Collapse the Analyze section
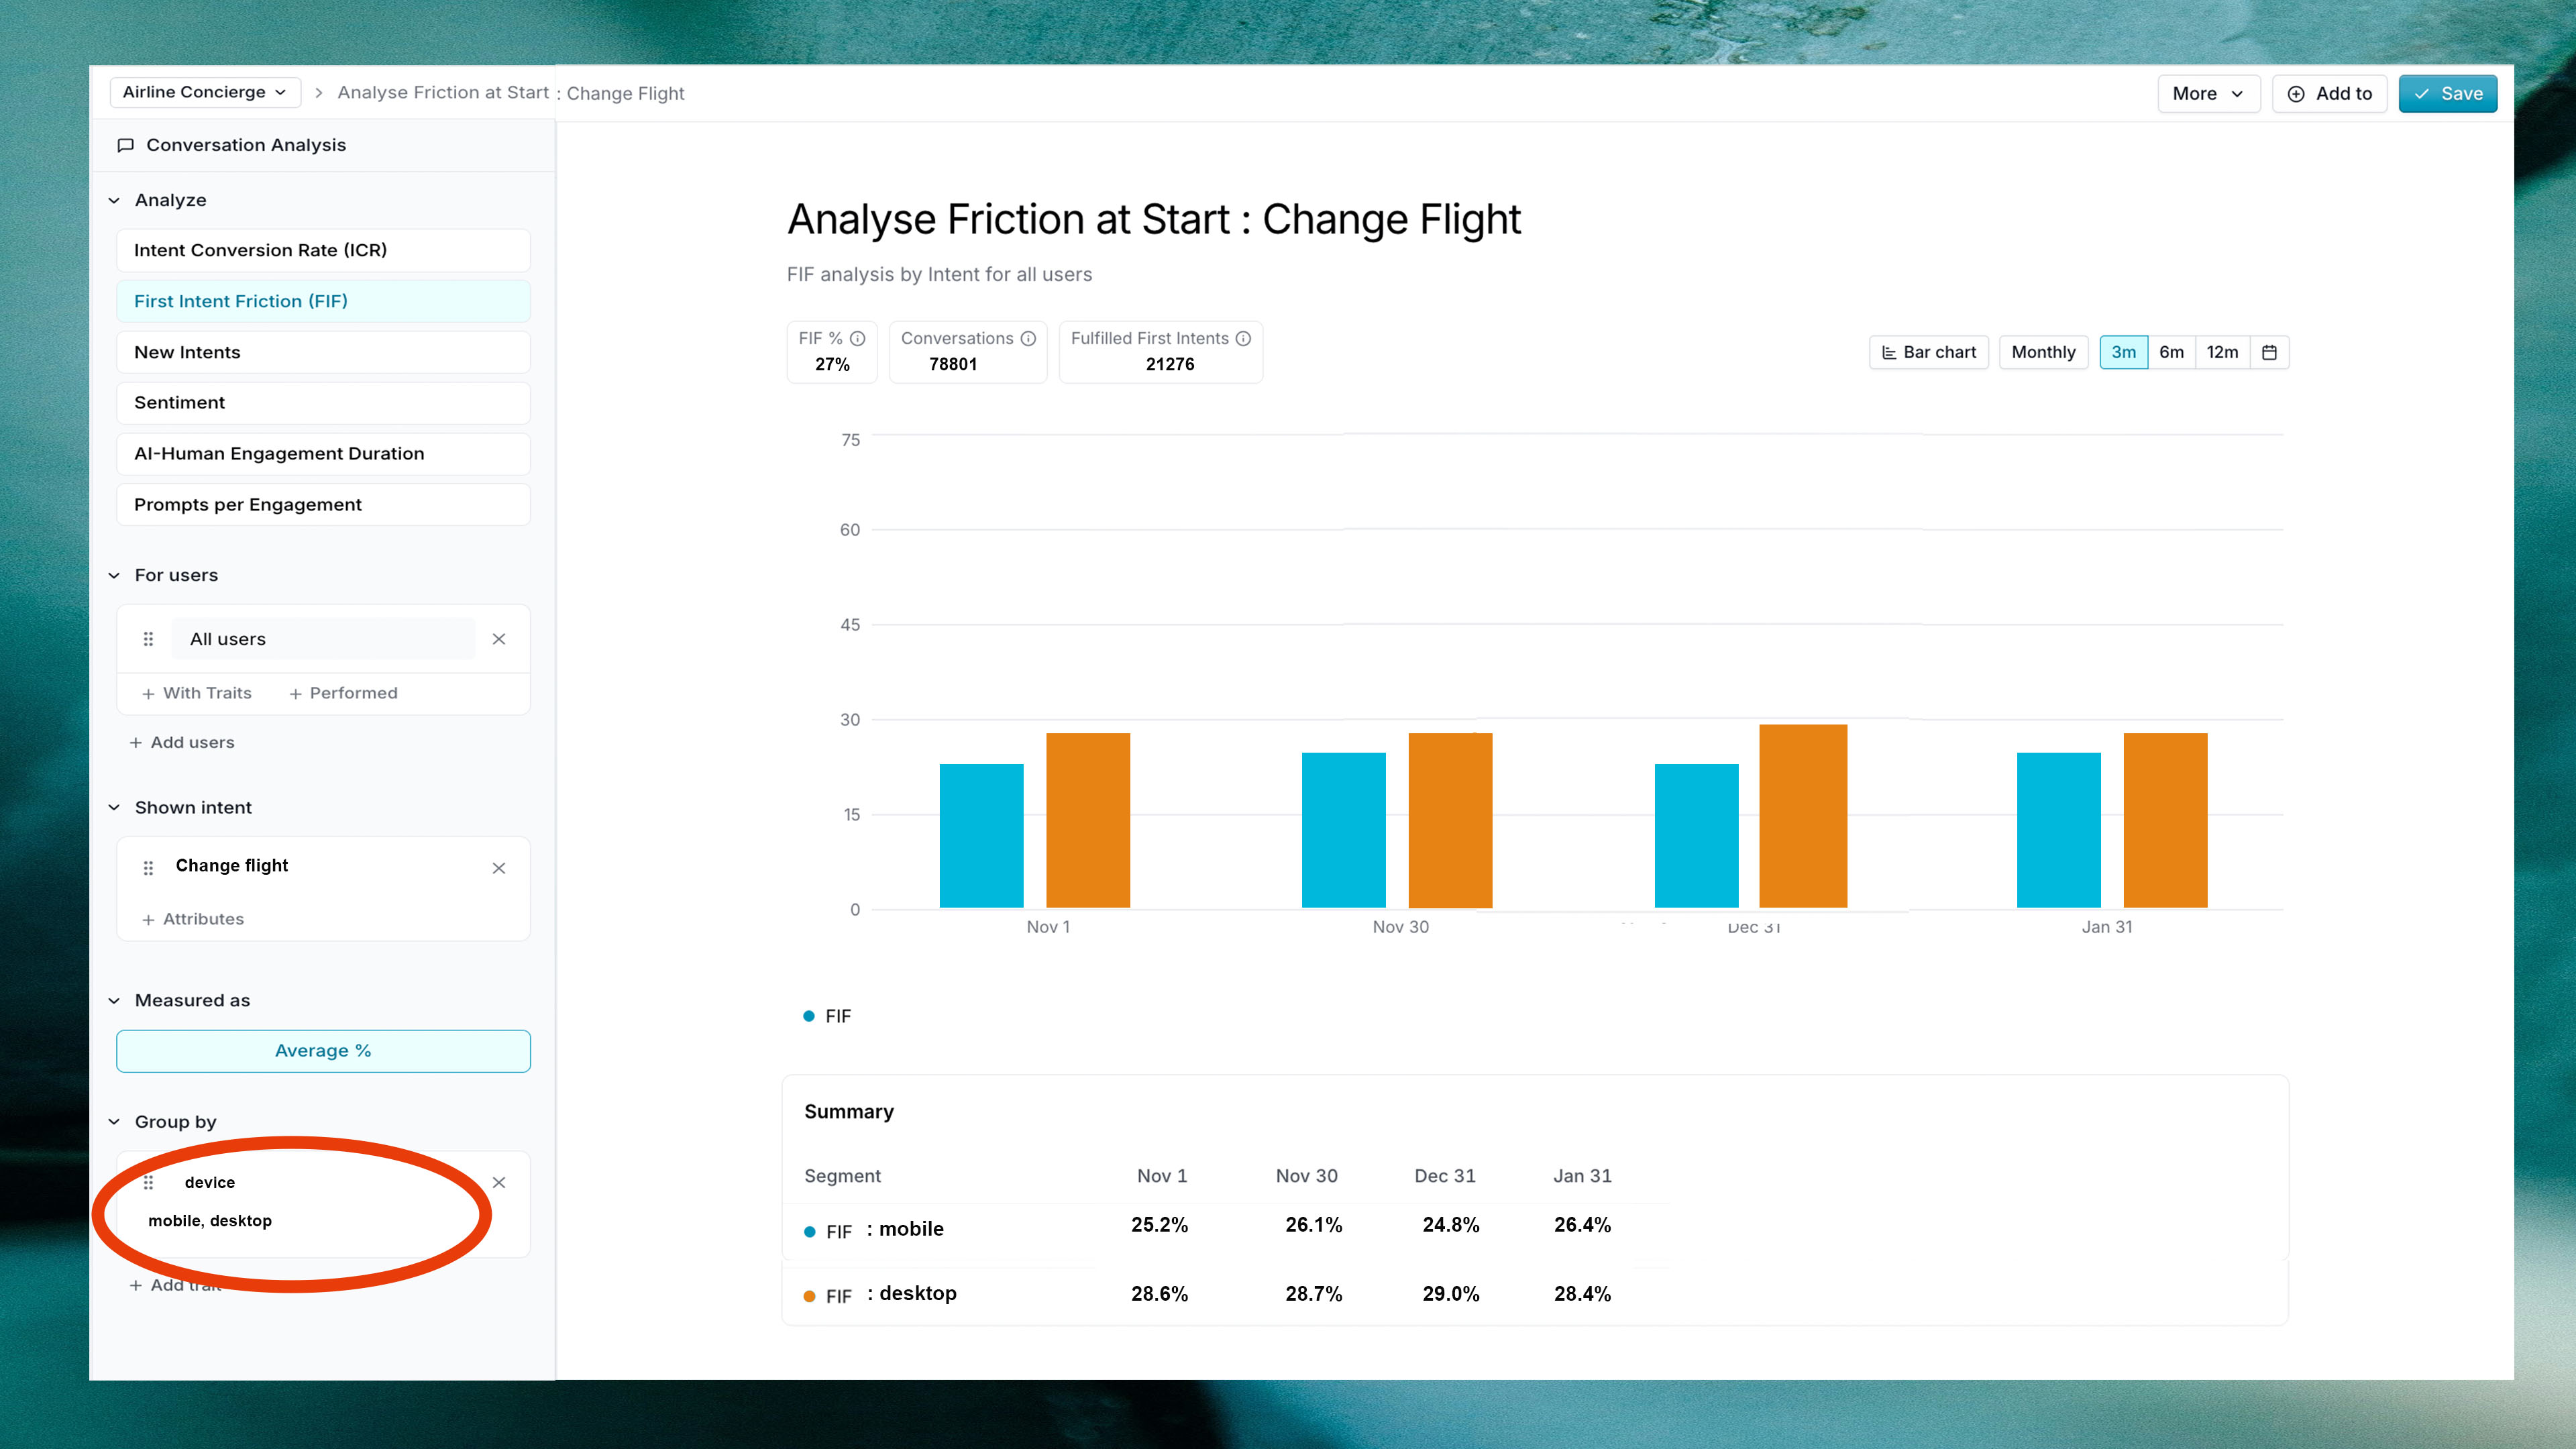This screenshot has width=2576, height=1449. coord(114,200)
